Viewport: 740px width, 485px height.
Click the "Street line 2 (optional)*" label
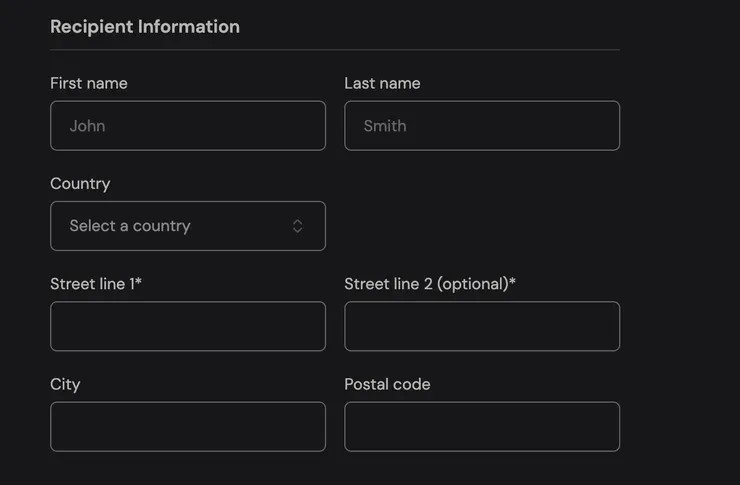coord(430,284)
